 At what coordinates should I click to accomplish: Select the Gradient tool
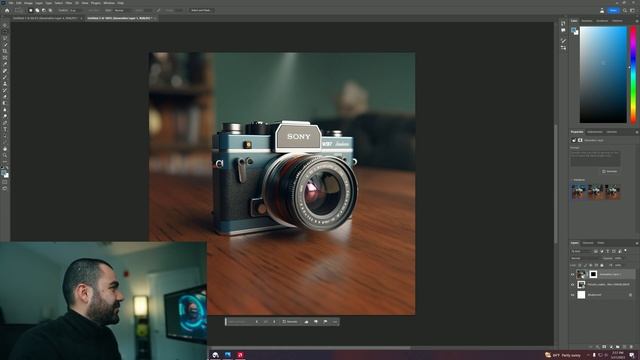coord(5,104)
